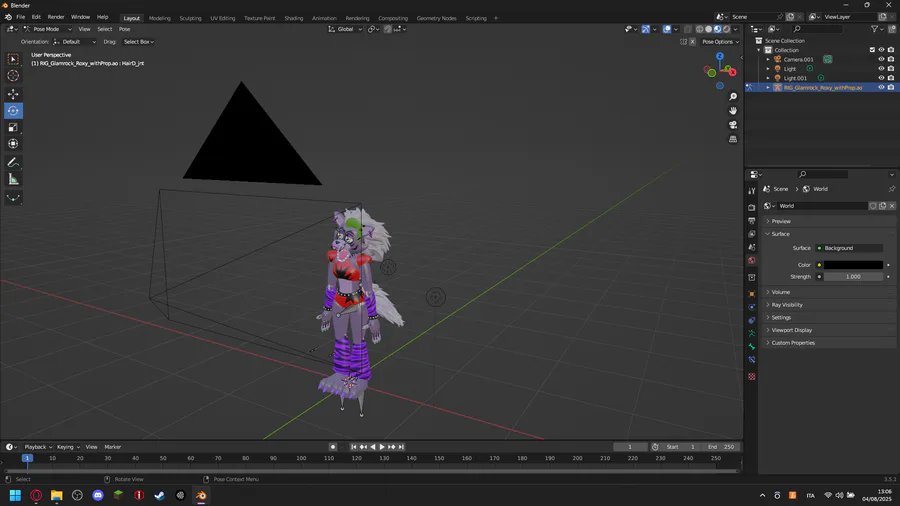Open the Tool properties tab icon
This screenshot has width=900, height=506.
click(752, 191)
